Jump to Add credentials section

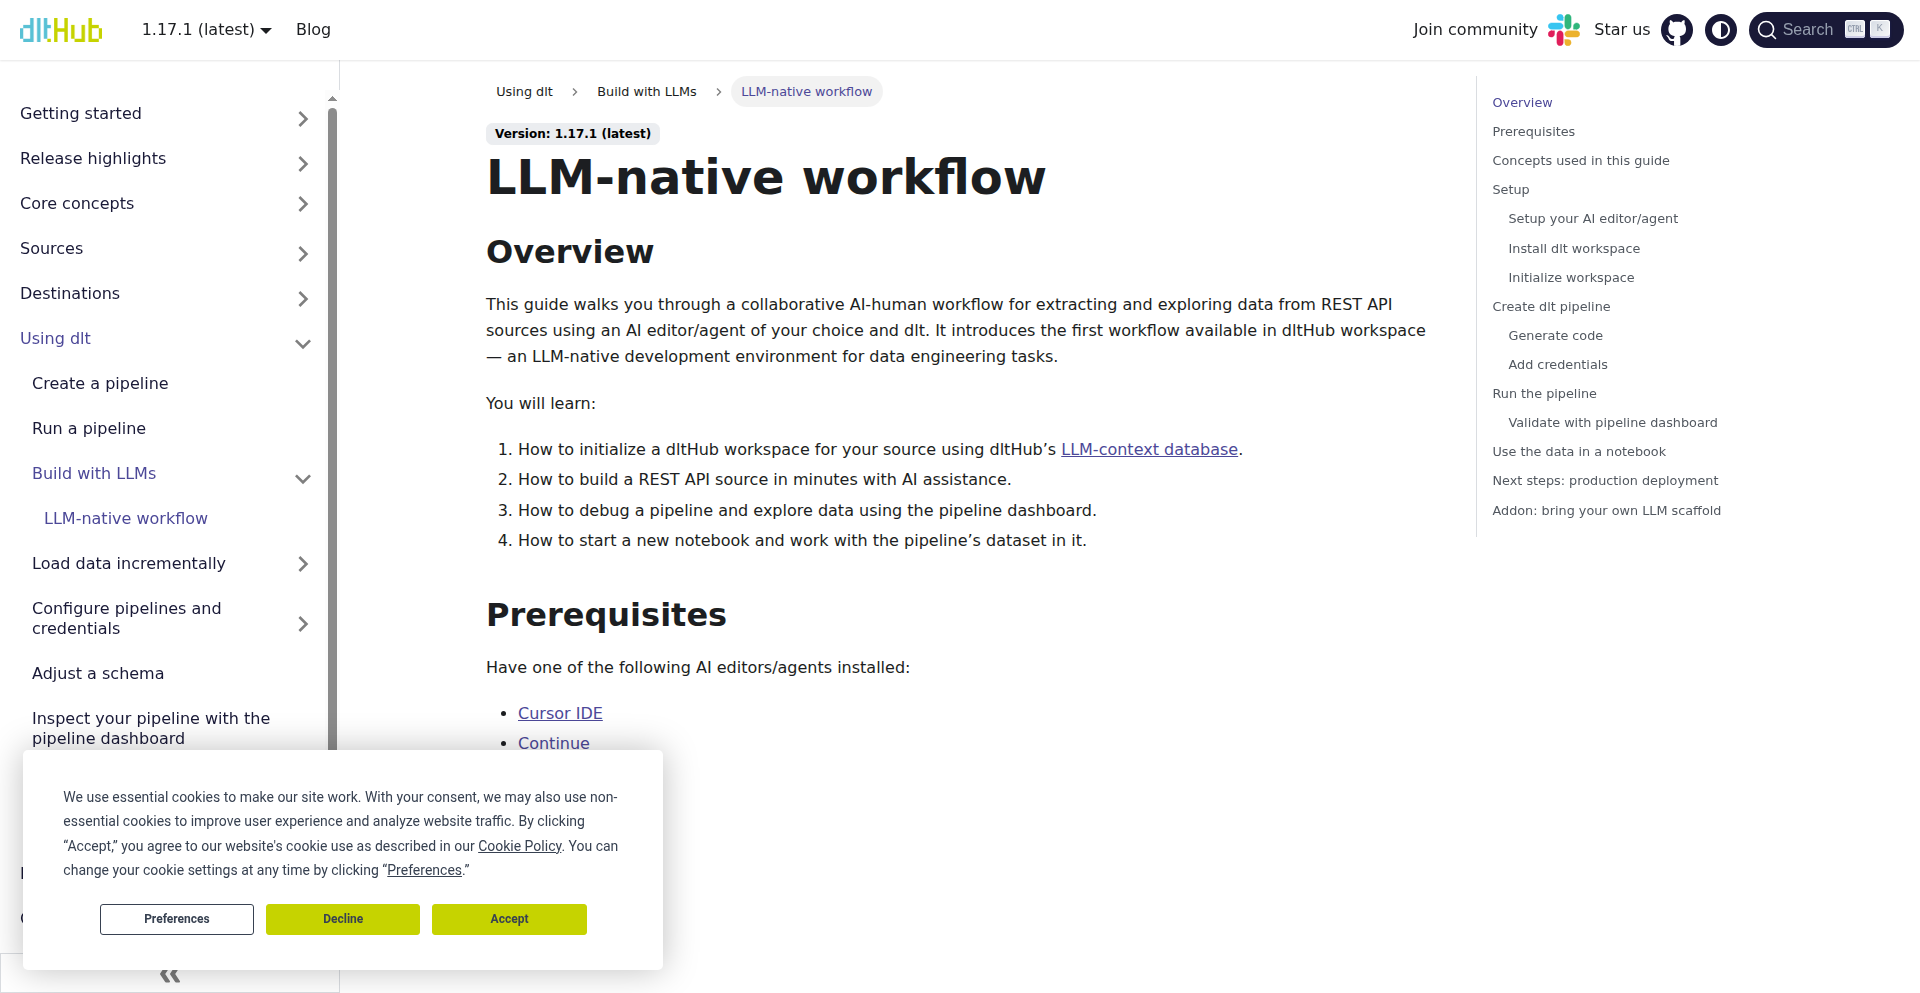pyautogui.click(x=1558, y=365)
